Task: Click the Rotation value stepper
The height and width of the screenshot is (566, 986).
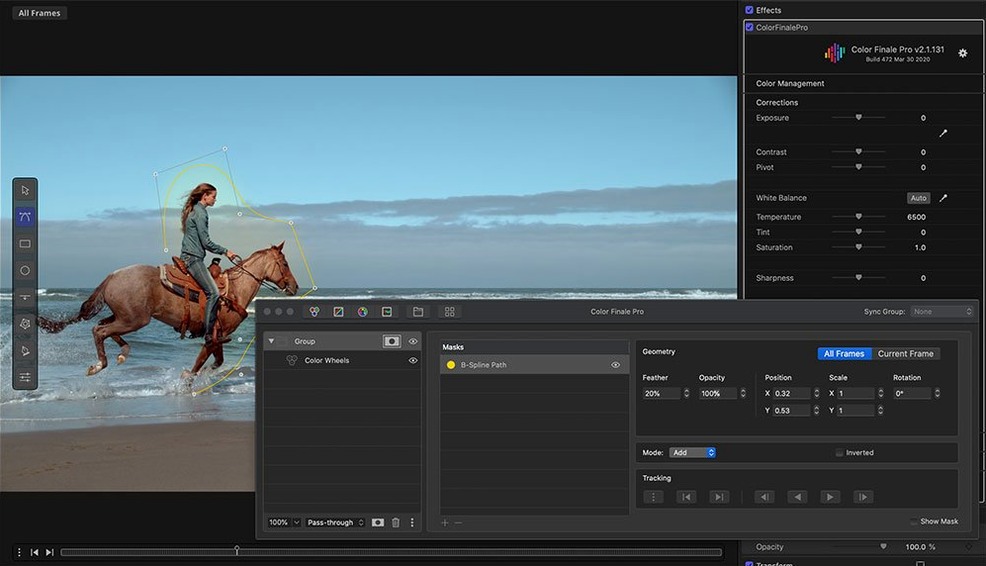Action: tap(937, 393)
